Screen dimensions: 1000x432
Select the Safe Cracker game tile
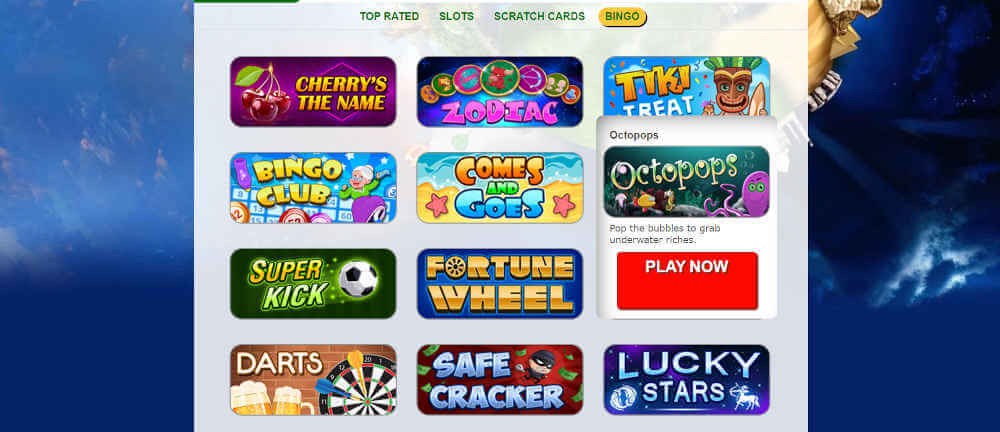[x=500, y=380]
